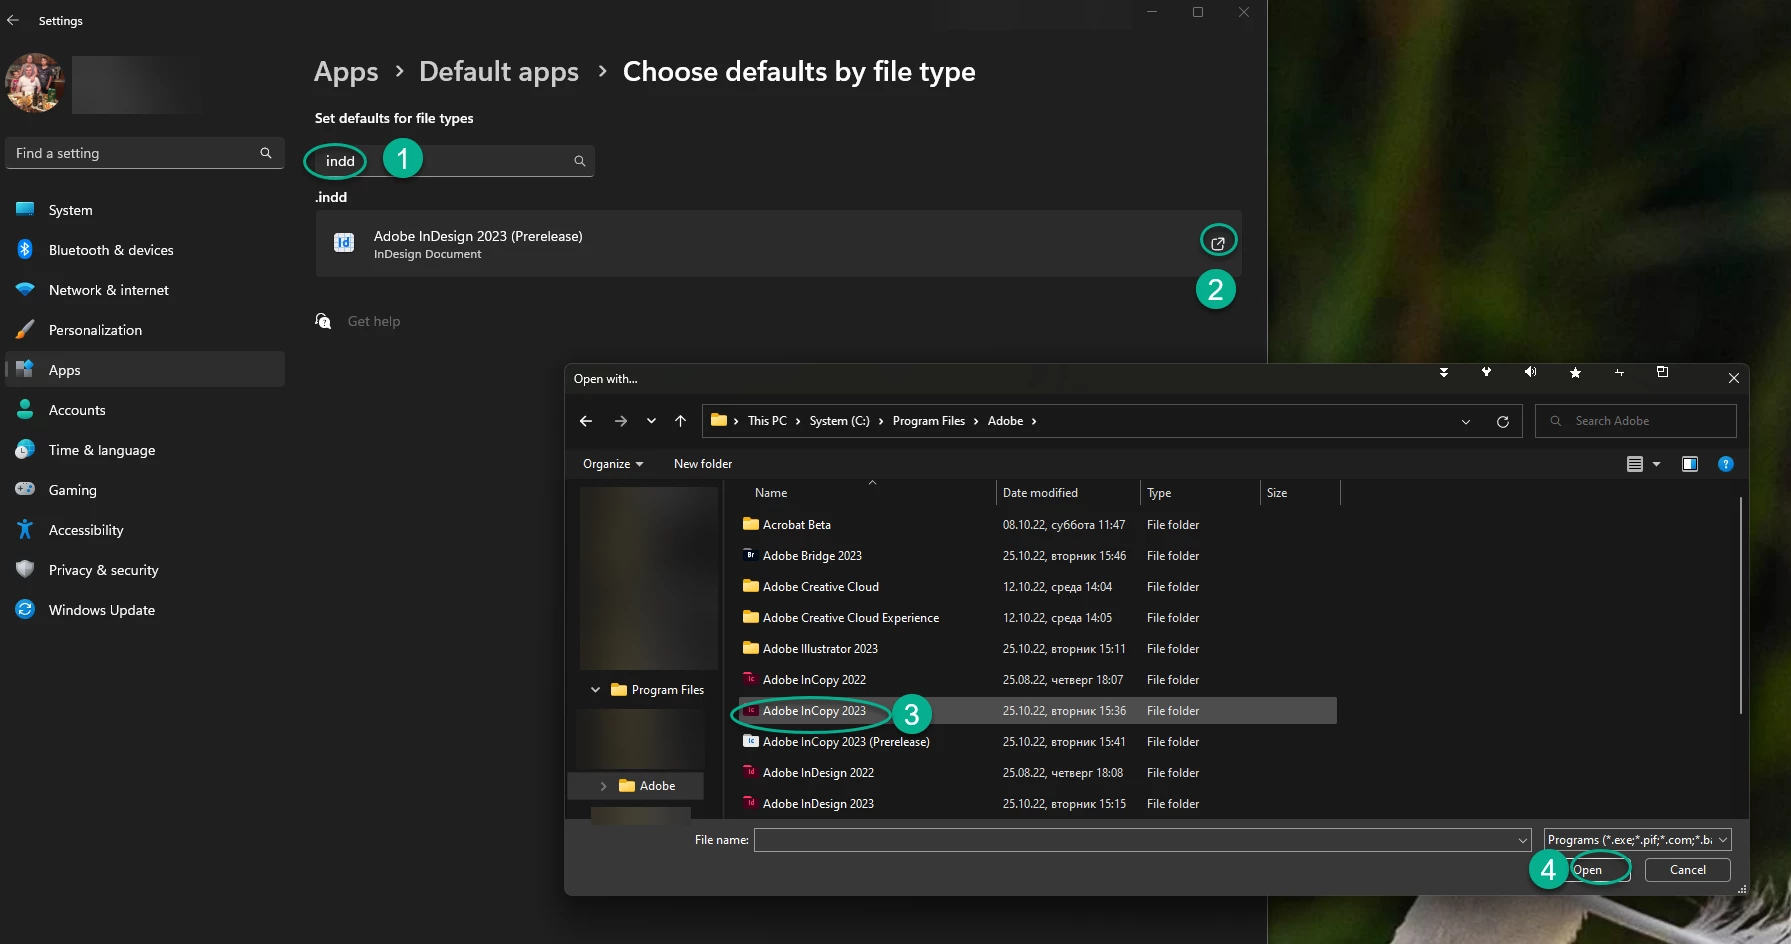
Task: Click the Search Adobe field
Action: [1636, 421]
